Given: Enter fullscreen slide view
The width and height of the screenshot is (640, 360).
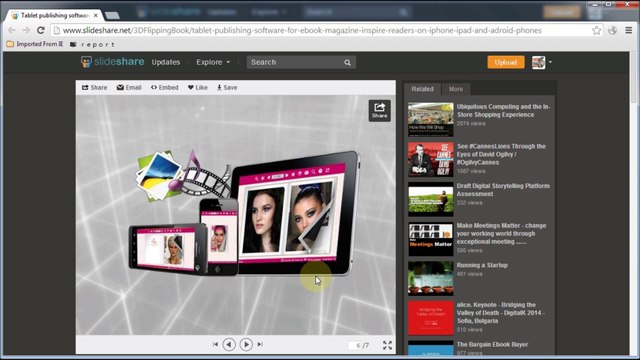Looking at the screenshot, I should pyautogui.click(x=387, y=345).
